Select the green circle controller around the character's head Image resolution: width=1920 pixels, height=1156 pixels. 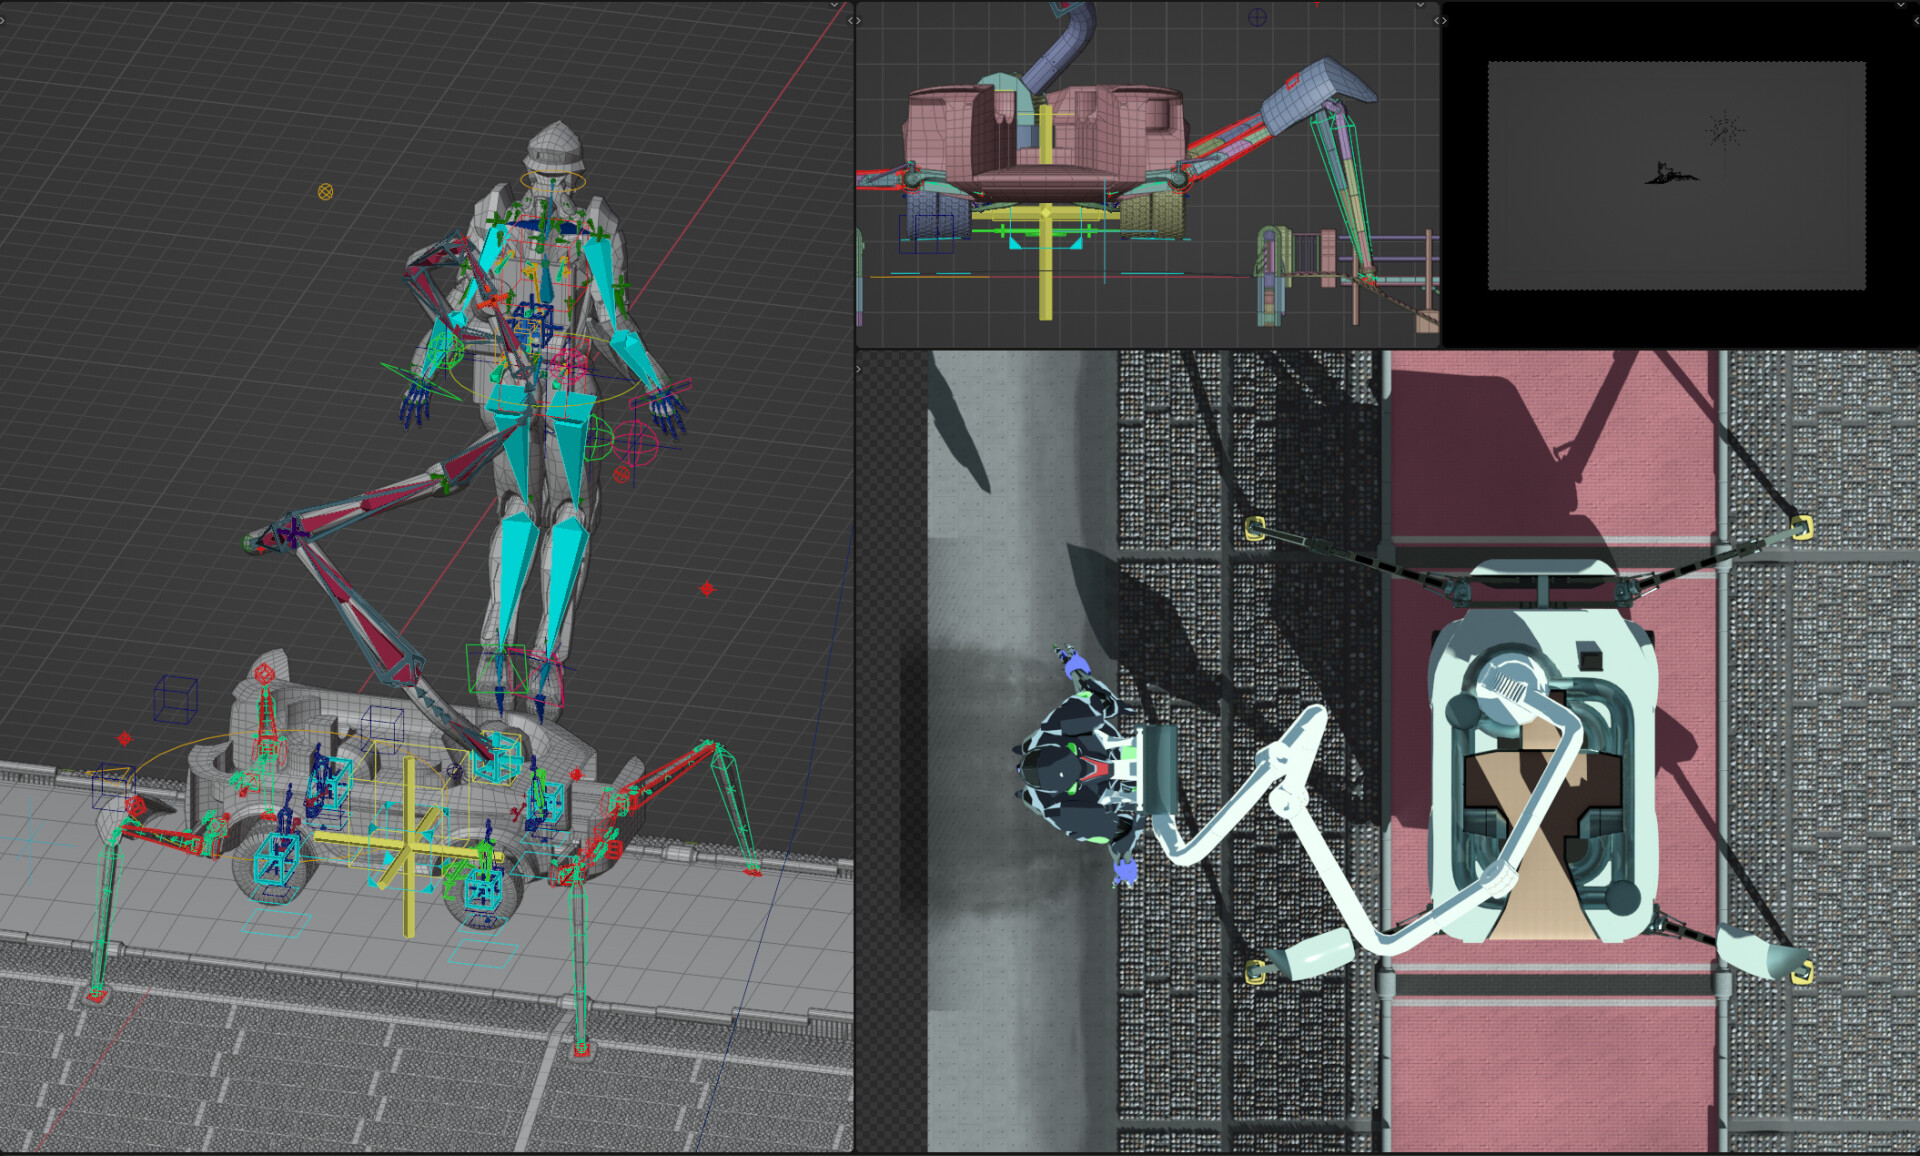pos(552,178)
